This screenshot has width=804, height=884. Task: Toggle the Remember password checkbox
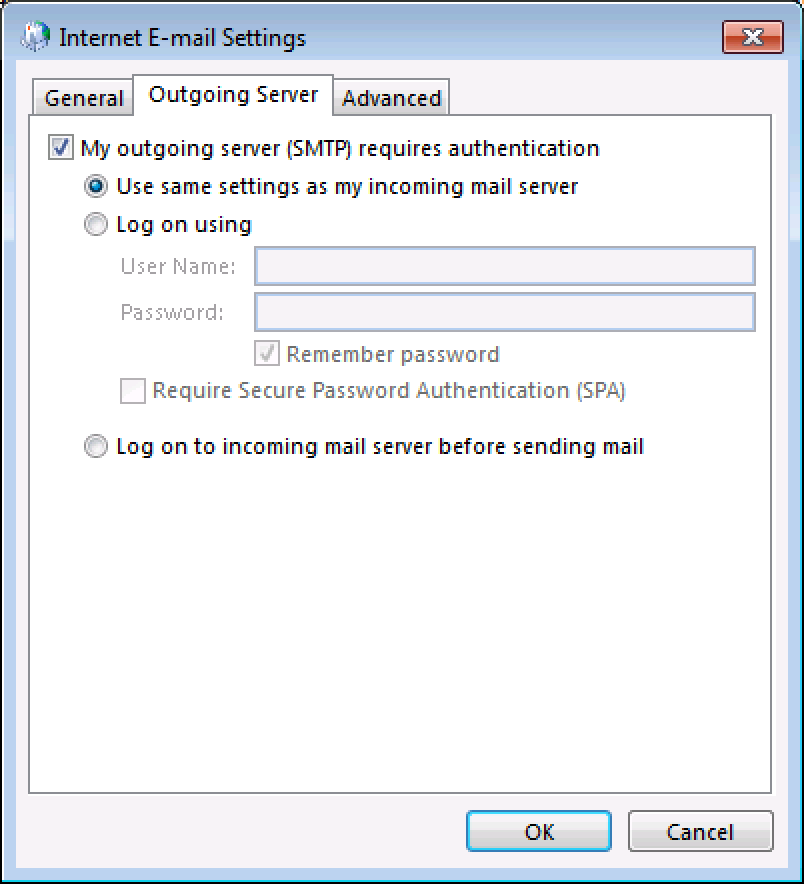coord(267,353)
